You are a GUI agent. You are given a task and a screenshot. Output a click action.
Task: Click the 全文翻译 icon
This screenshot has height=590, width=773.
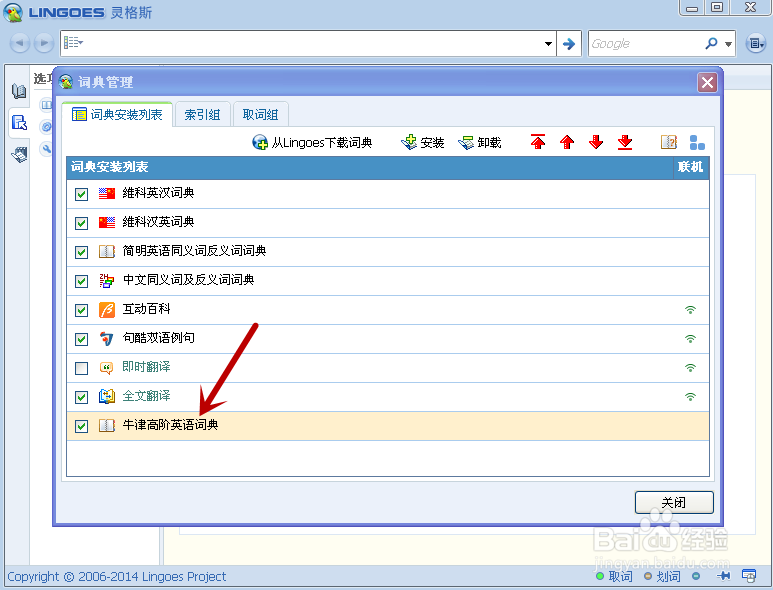[106, 396]
